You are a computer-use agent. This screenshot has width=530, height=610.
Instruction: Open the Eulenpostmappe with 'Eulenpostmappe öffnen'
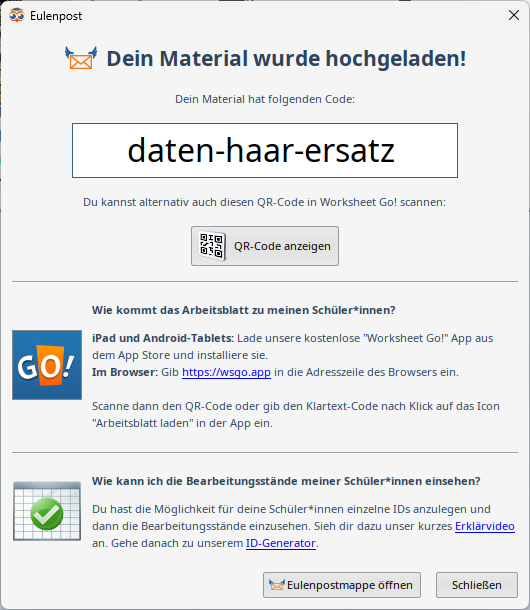pos(342,585)
